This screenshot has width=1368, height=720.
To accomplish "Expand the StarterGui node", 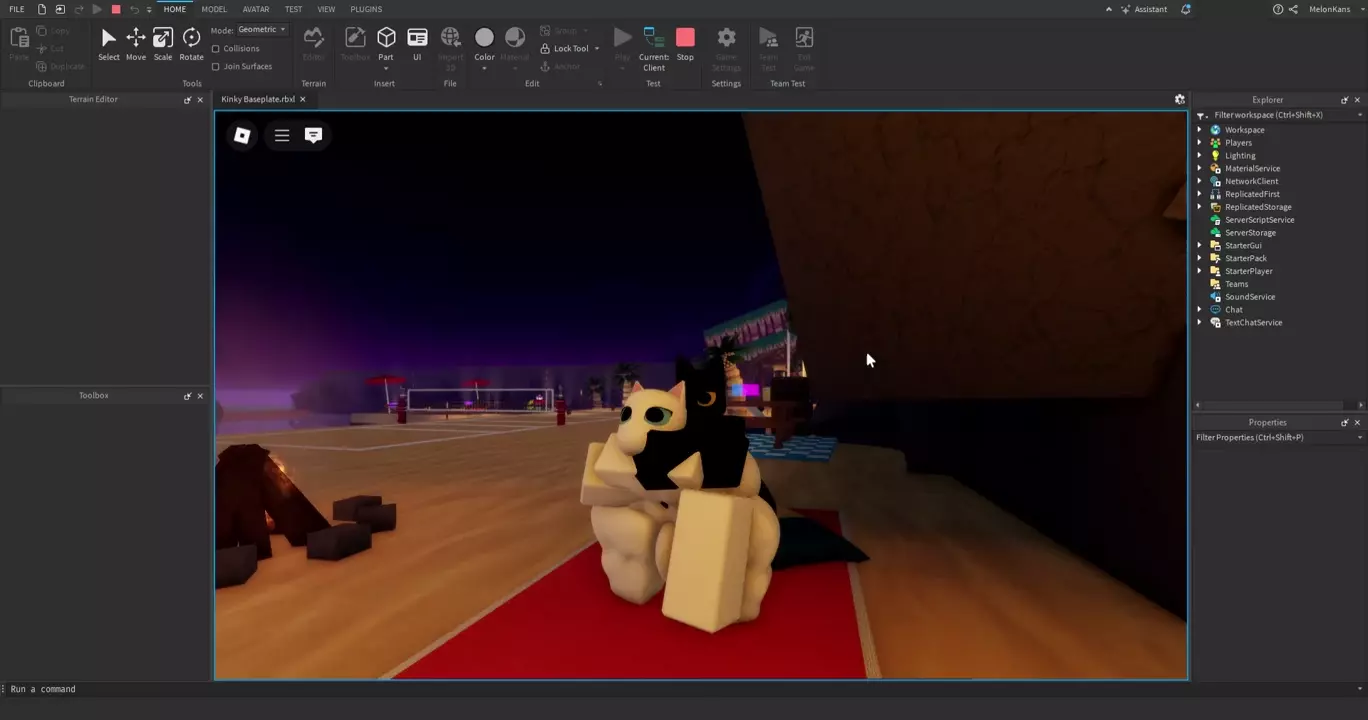I will (x=1200, y=245).
